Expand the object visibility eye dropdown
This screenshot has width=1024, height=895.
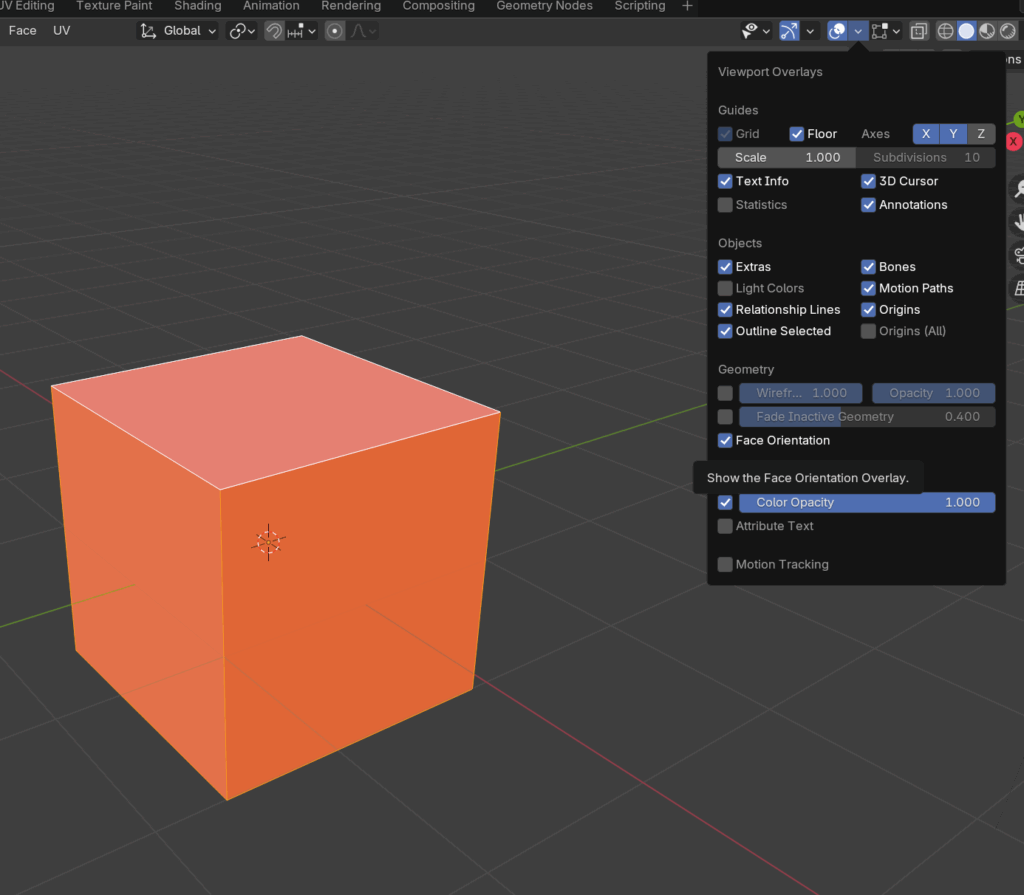coord(766,31)
